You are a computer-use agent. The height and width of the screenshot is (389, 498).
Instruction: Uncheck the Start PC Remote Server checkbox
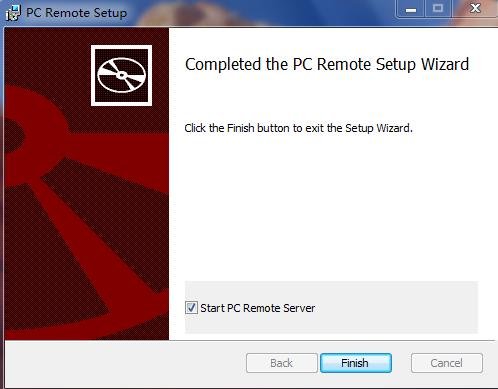coord(191,308)
